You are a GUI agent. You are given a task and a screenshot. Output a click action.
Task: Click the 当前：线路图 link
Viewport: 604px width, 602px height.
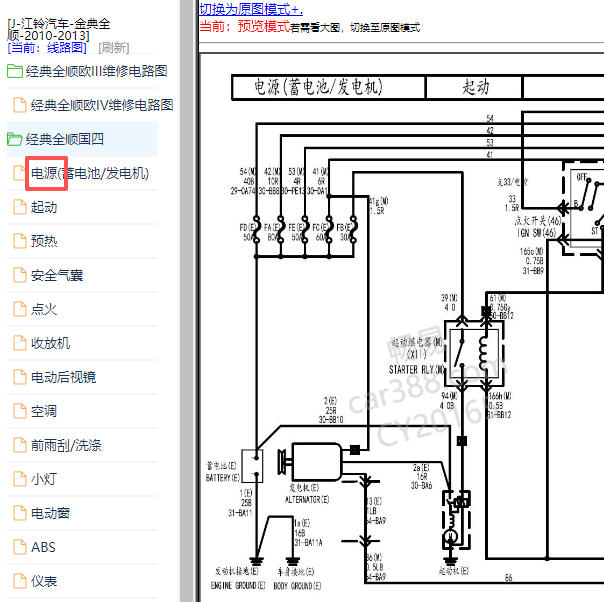(47, 48)
